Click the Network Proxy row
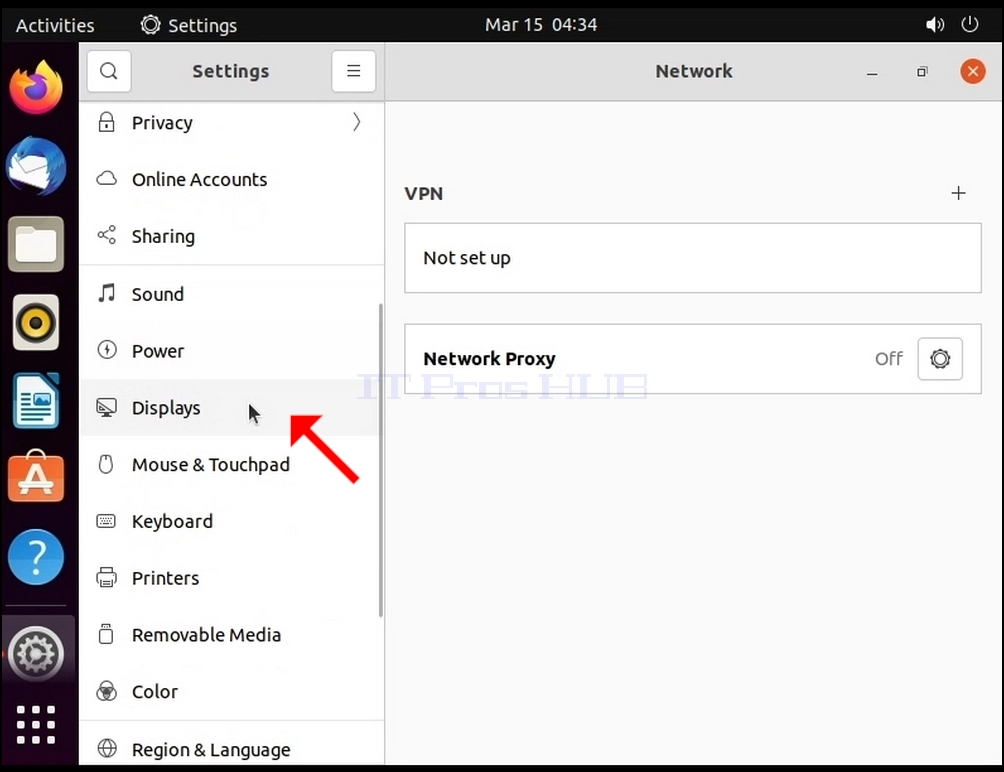1004x772 pixels. pos(693,358)
